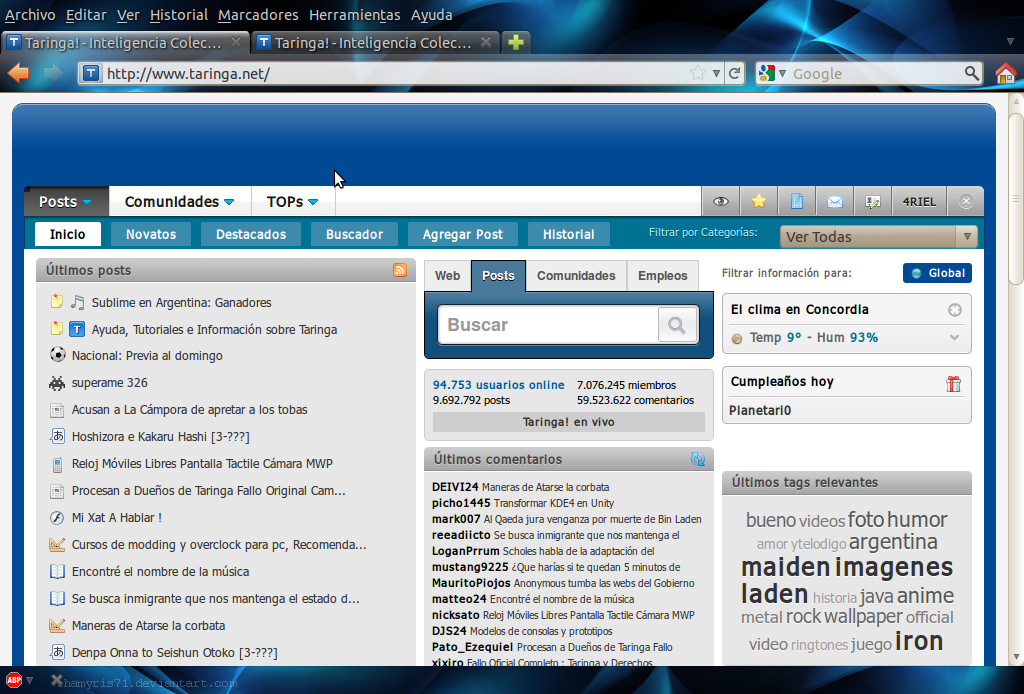Open the account edit icon next to 4RIEL
1024x694 pixels.
click(872, 202)
